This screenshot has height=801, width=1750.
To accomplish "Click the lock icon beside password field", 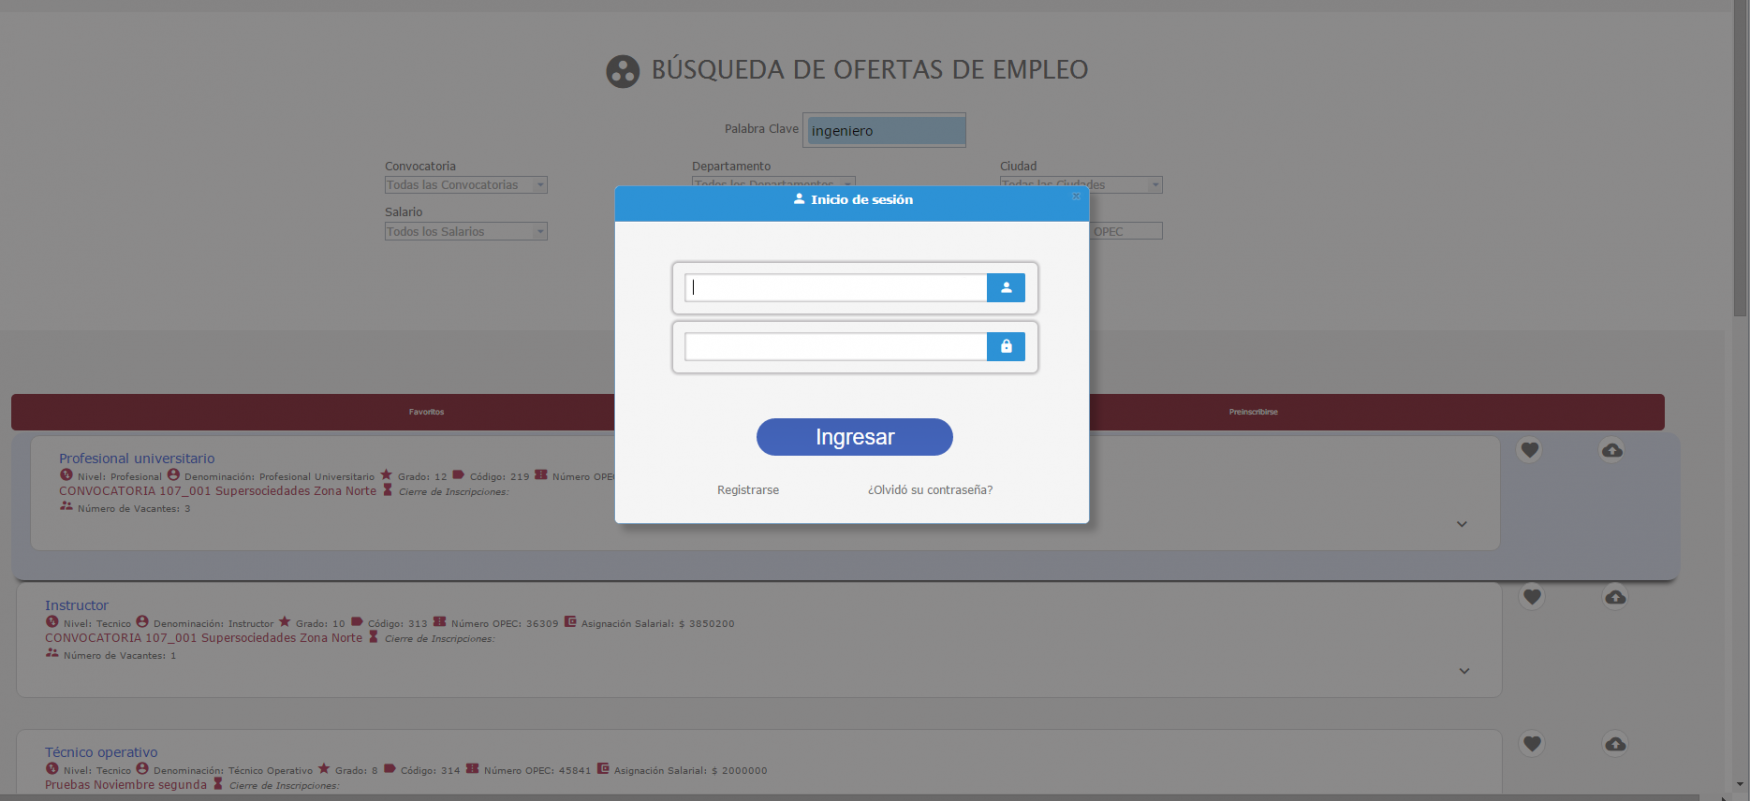I will pos(1006,346).
